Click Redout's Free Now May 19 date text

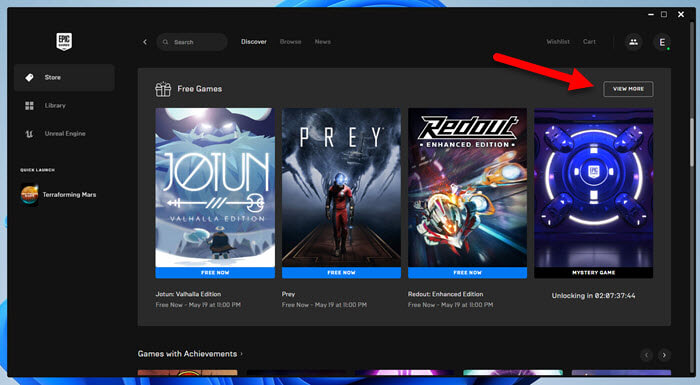point(450,305)
